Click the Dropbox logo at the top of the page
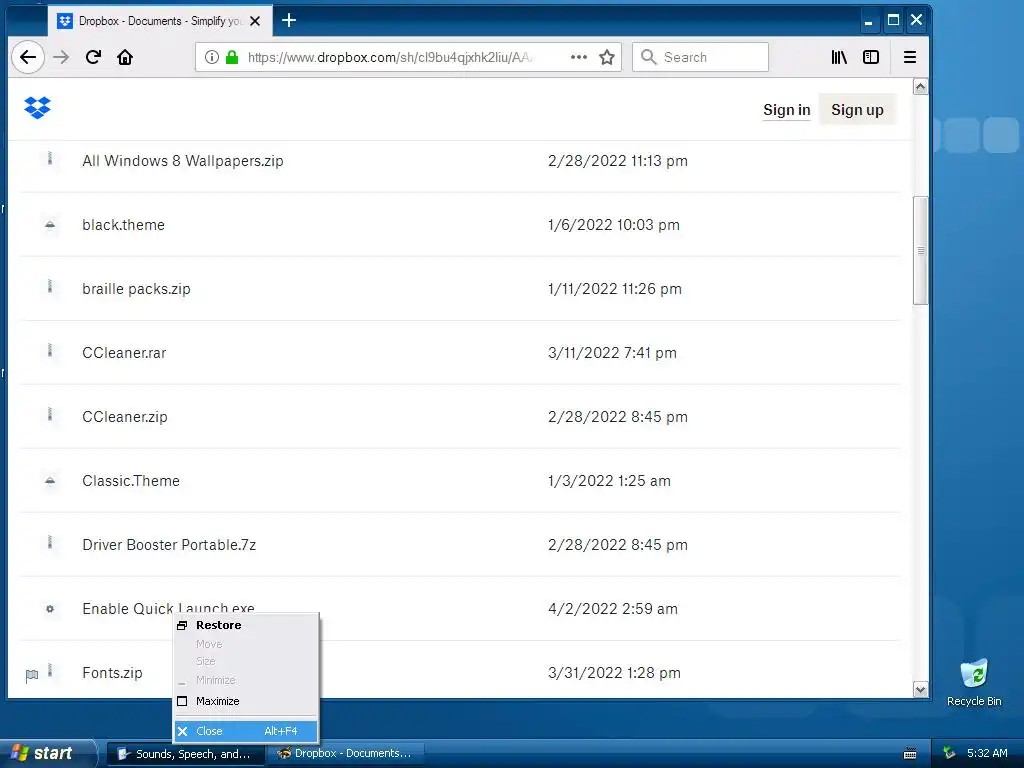Image resolution: width=1024 pixels, height=768 pixels. (37, 108)
